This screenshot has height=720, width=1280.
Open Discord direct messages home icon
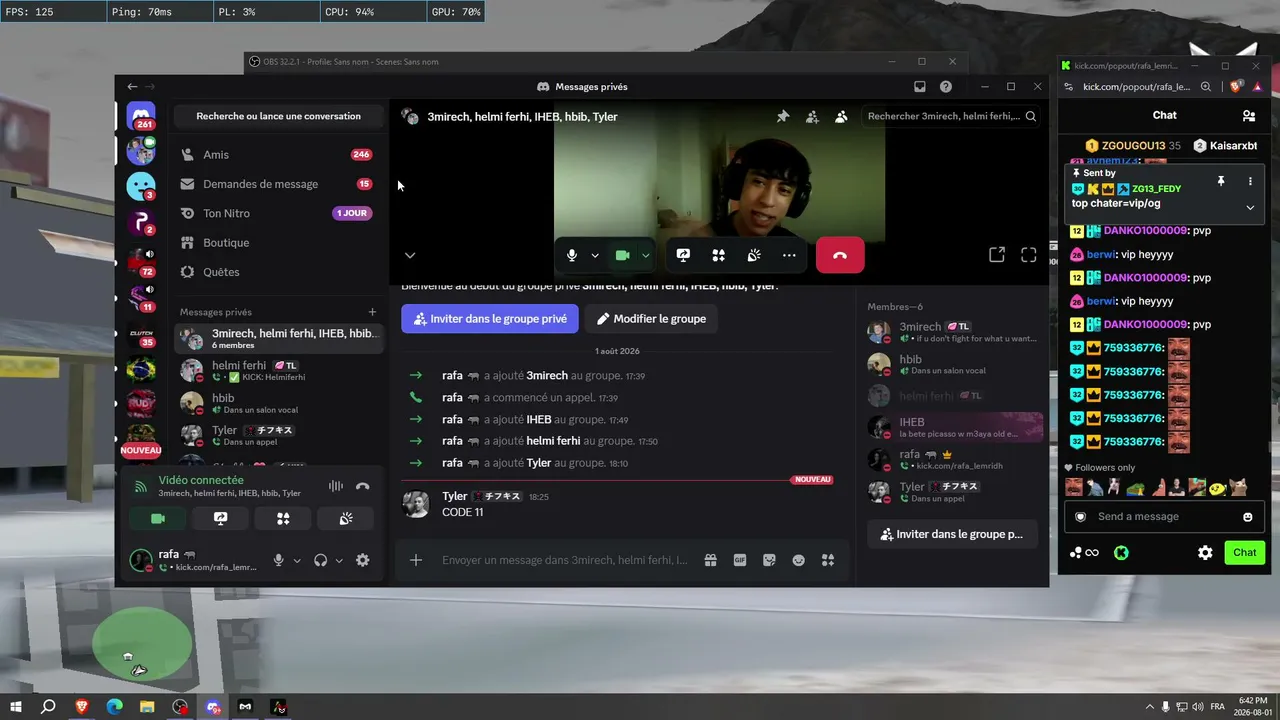point(141,117)
